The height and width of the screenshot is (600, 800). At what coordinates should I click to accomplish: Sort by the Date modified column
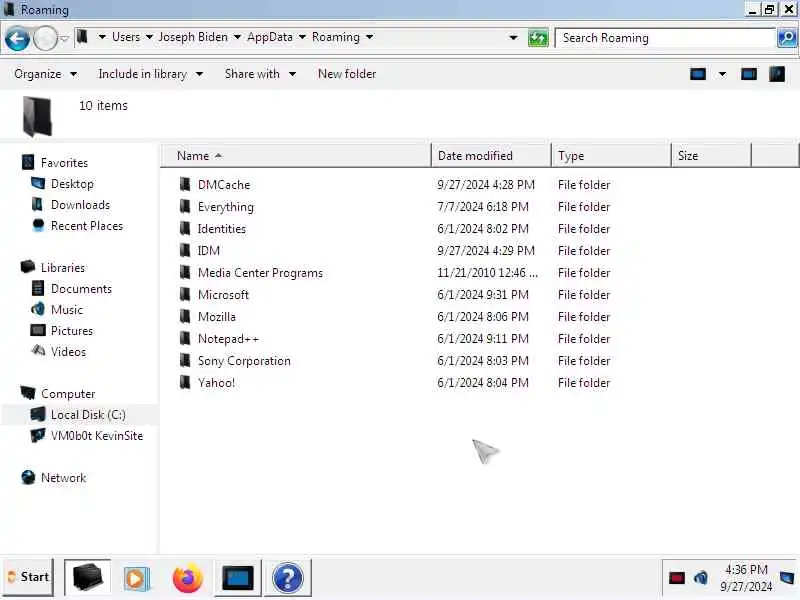(491, 156)
